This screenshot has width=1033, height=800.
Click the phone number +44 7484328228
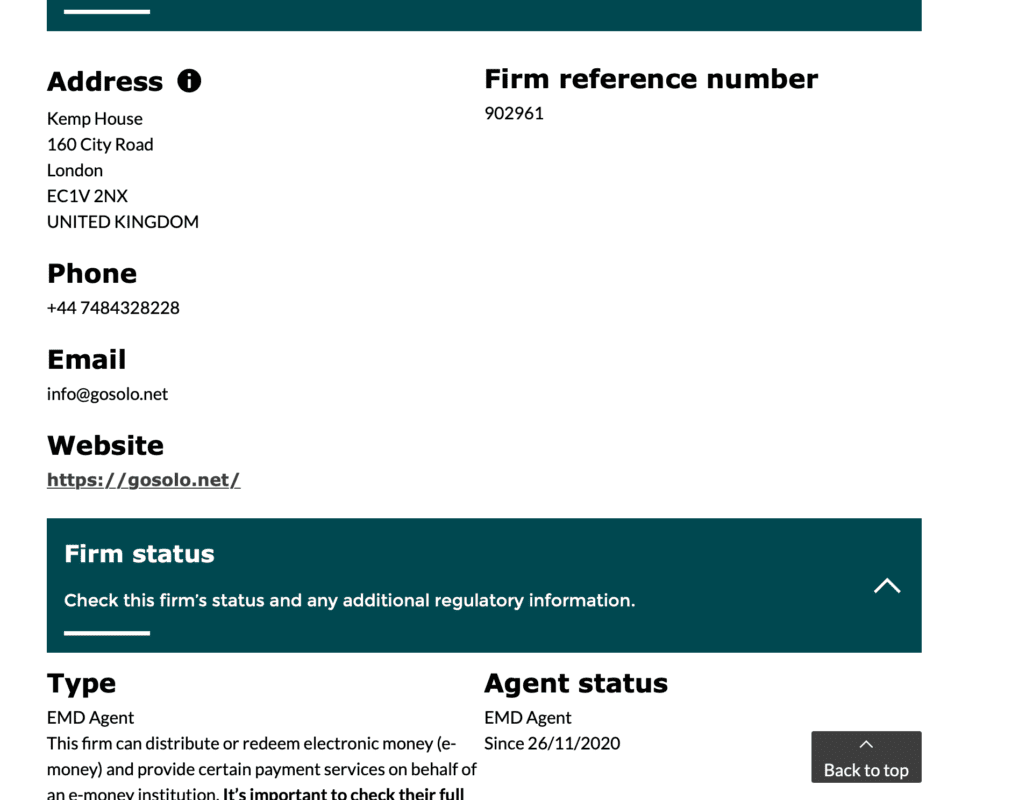coord(113,308)
